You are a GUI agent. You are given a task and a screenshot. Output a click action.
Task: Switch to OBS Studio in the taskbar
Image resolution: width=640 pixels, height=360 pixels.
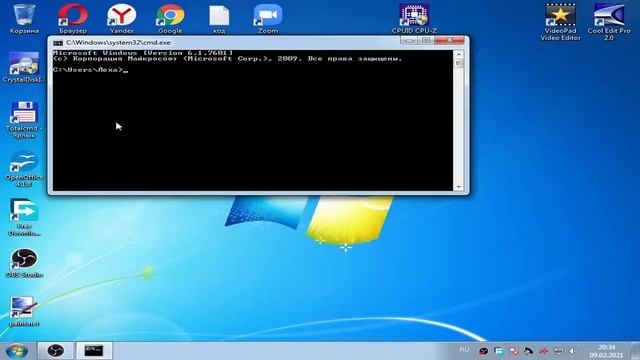click(56, 351)
